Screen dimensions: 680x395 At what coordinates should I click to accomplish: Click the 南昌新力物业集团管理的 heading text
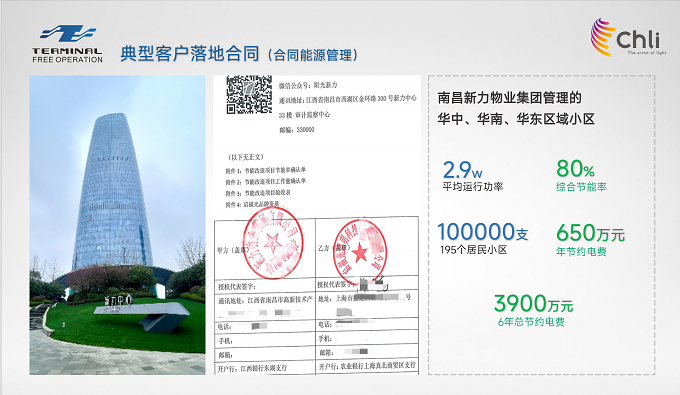click(x=510, y=98)
